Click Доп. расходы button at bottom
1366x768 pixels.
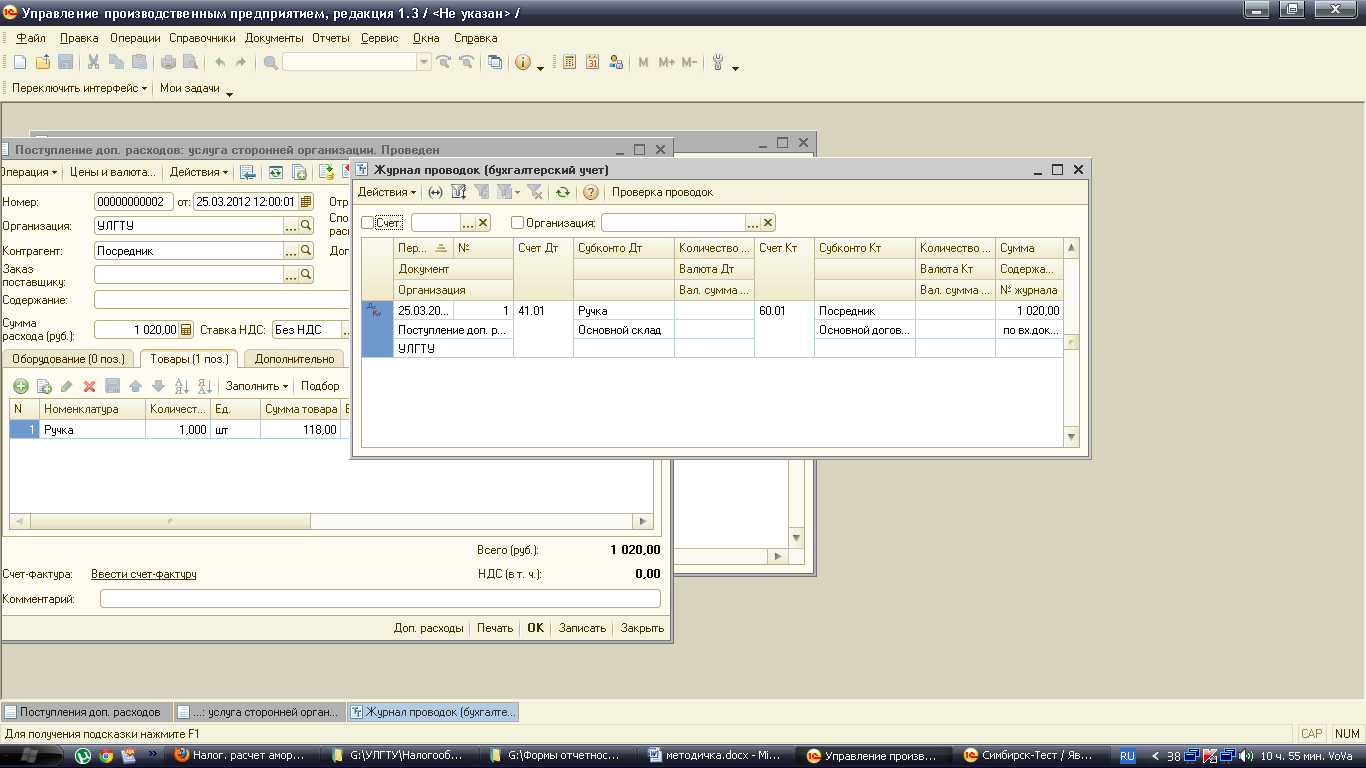click(x=429, y=628)
